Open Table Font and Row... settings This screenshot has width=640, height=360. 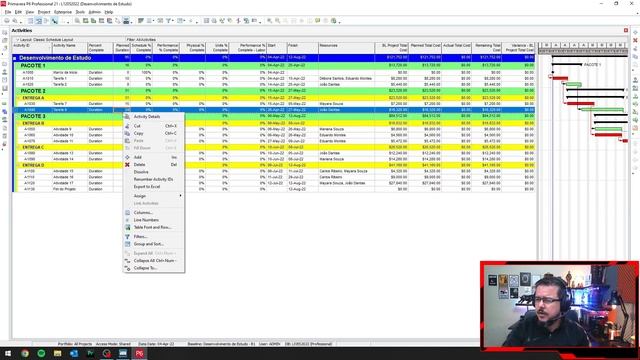(x=153, y=227)
